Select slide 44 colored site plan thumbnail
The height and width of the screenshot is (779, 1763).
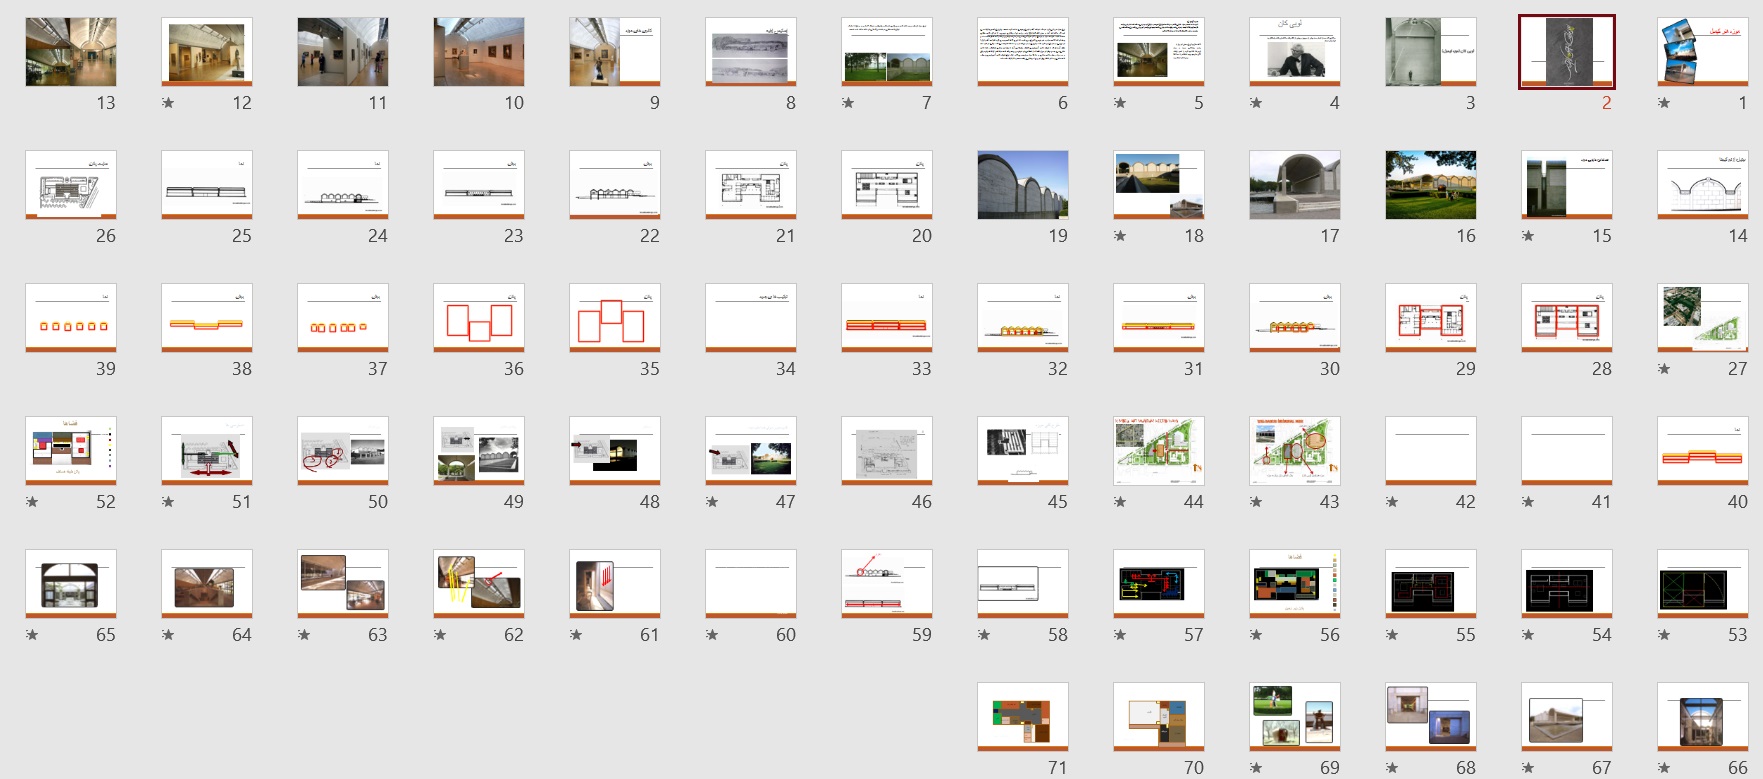coord(1158,451)
